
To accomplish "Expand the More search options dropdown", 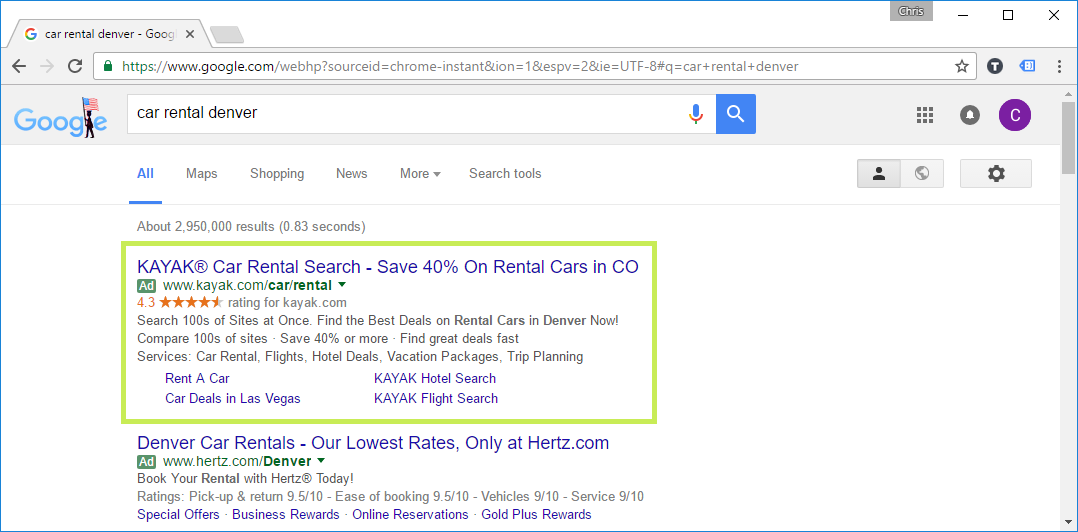I will 420,174.
